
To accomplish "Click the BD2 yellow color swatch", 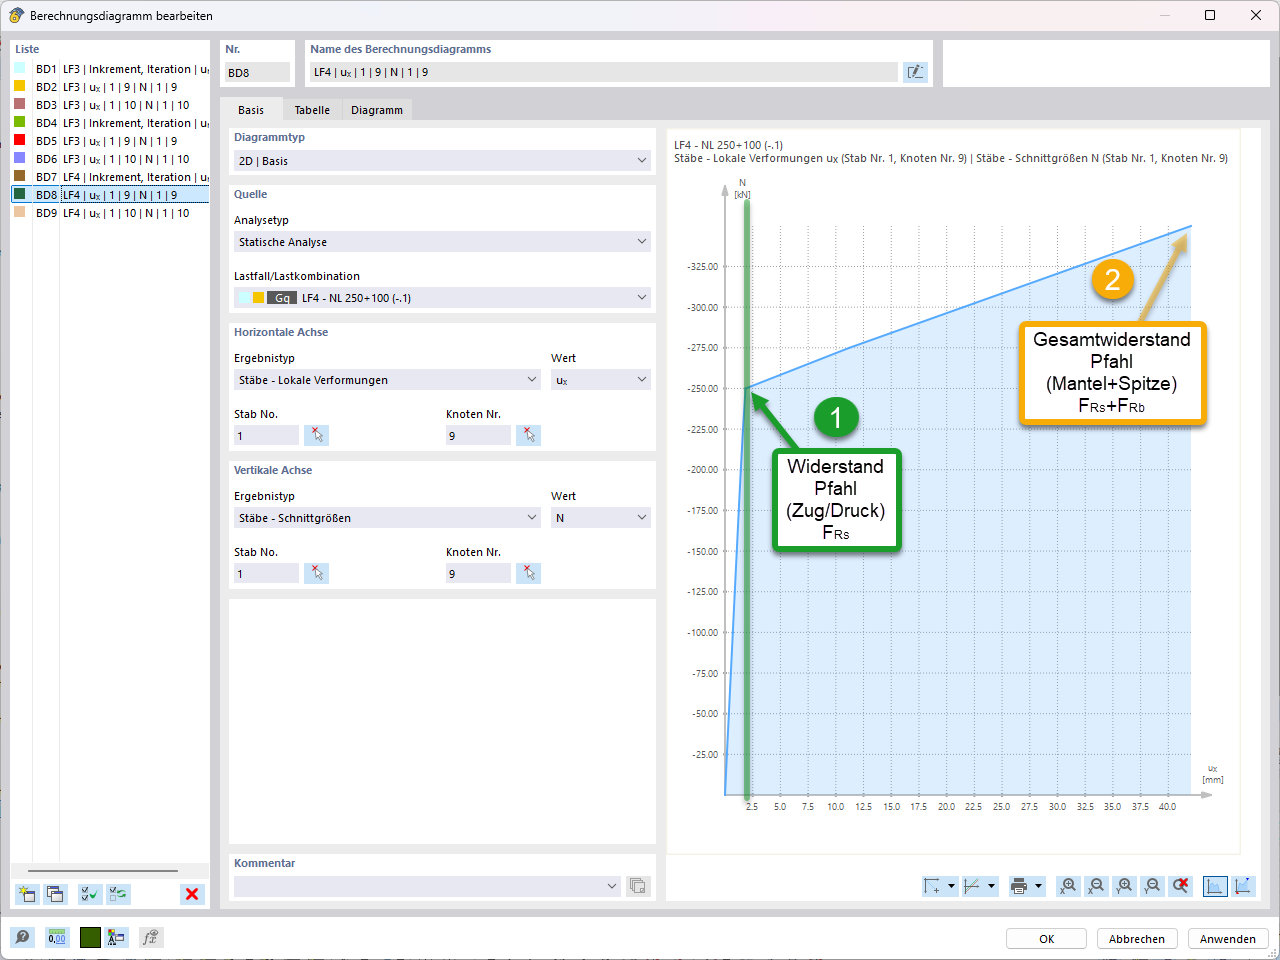I will [19, 86].
